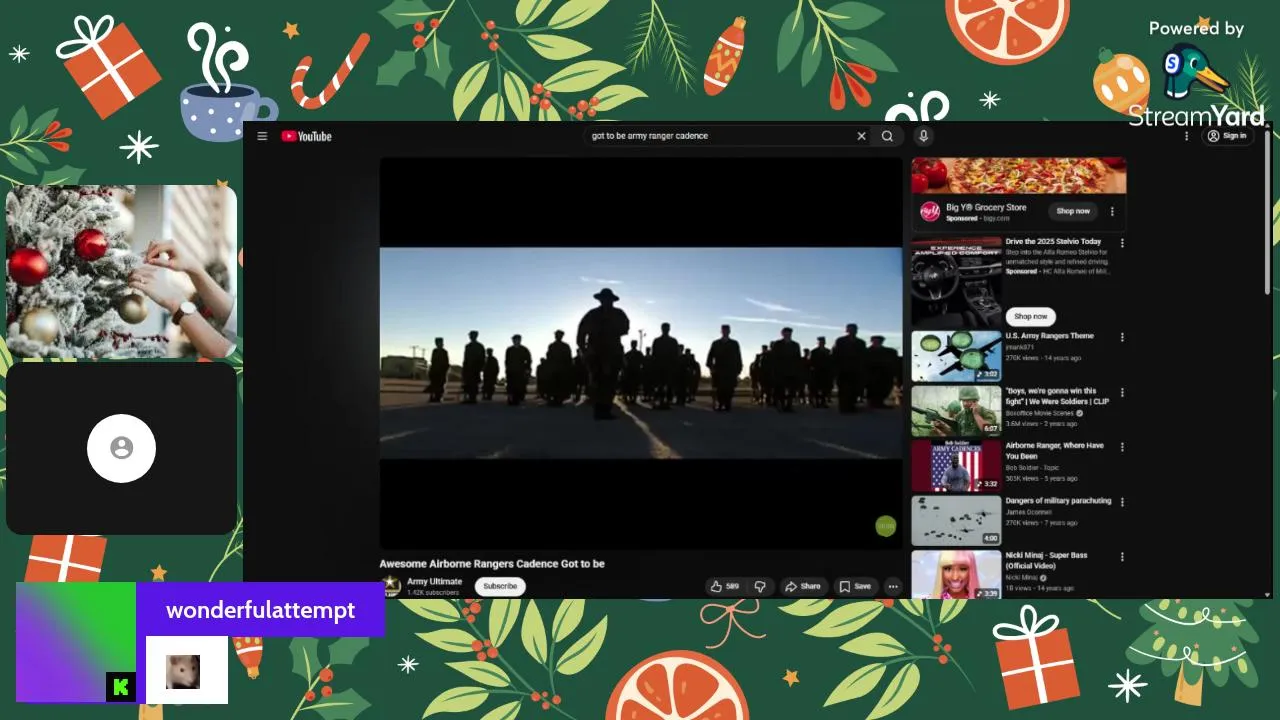The height and width of the screenshot is (720, 1280).
Task: Open the 'Nicki Minaj - Super Bass' thumbnail
Action: [x=956, y=575]
